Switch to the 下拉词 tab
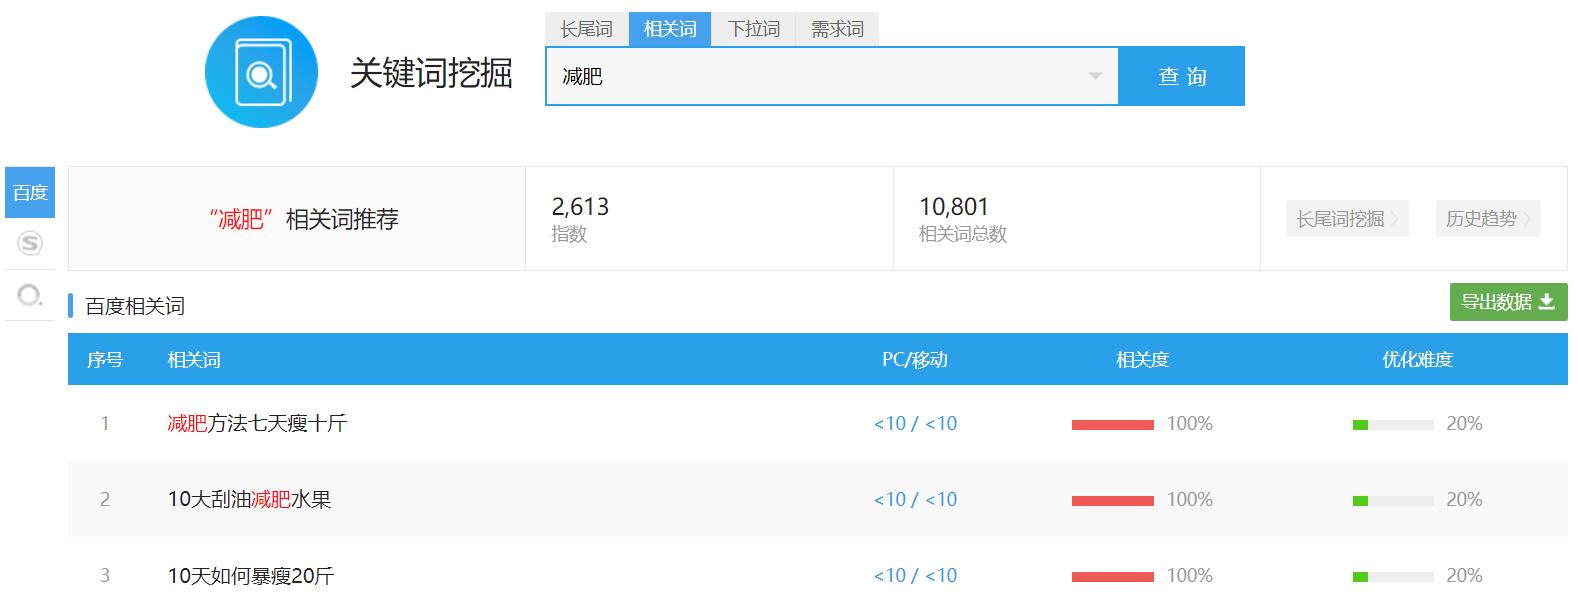Viewport: 1578px width, 608px height. pyautogui.click(x=753, y=29)
